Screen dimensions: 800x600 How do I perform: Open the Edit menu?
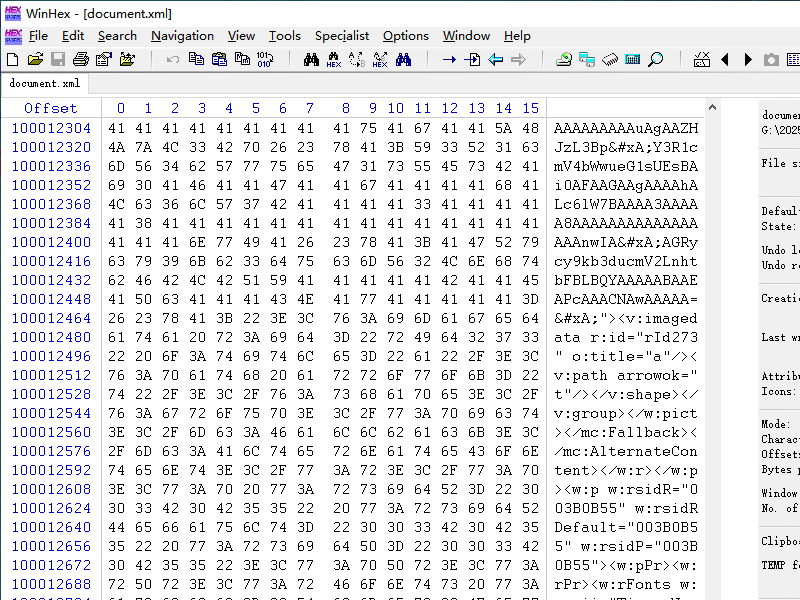tap(72, 36)
